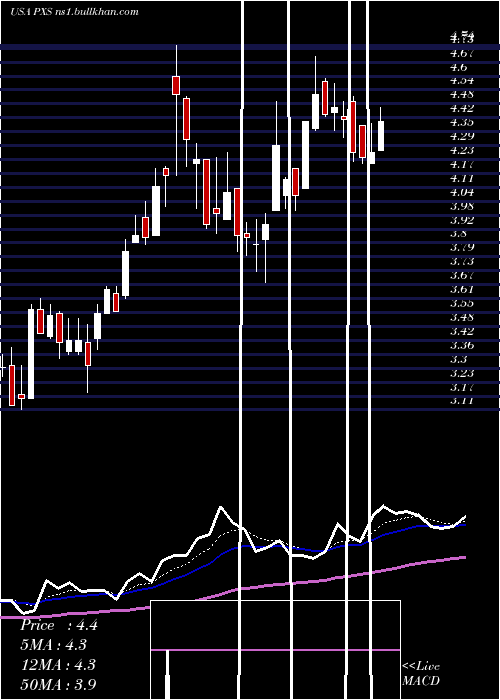The width and height of the screenshot is (500, 700).
Task: Click the 3.79 price axis label
Action: [462, 247]
